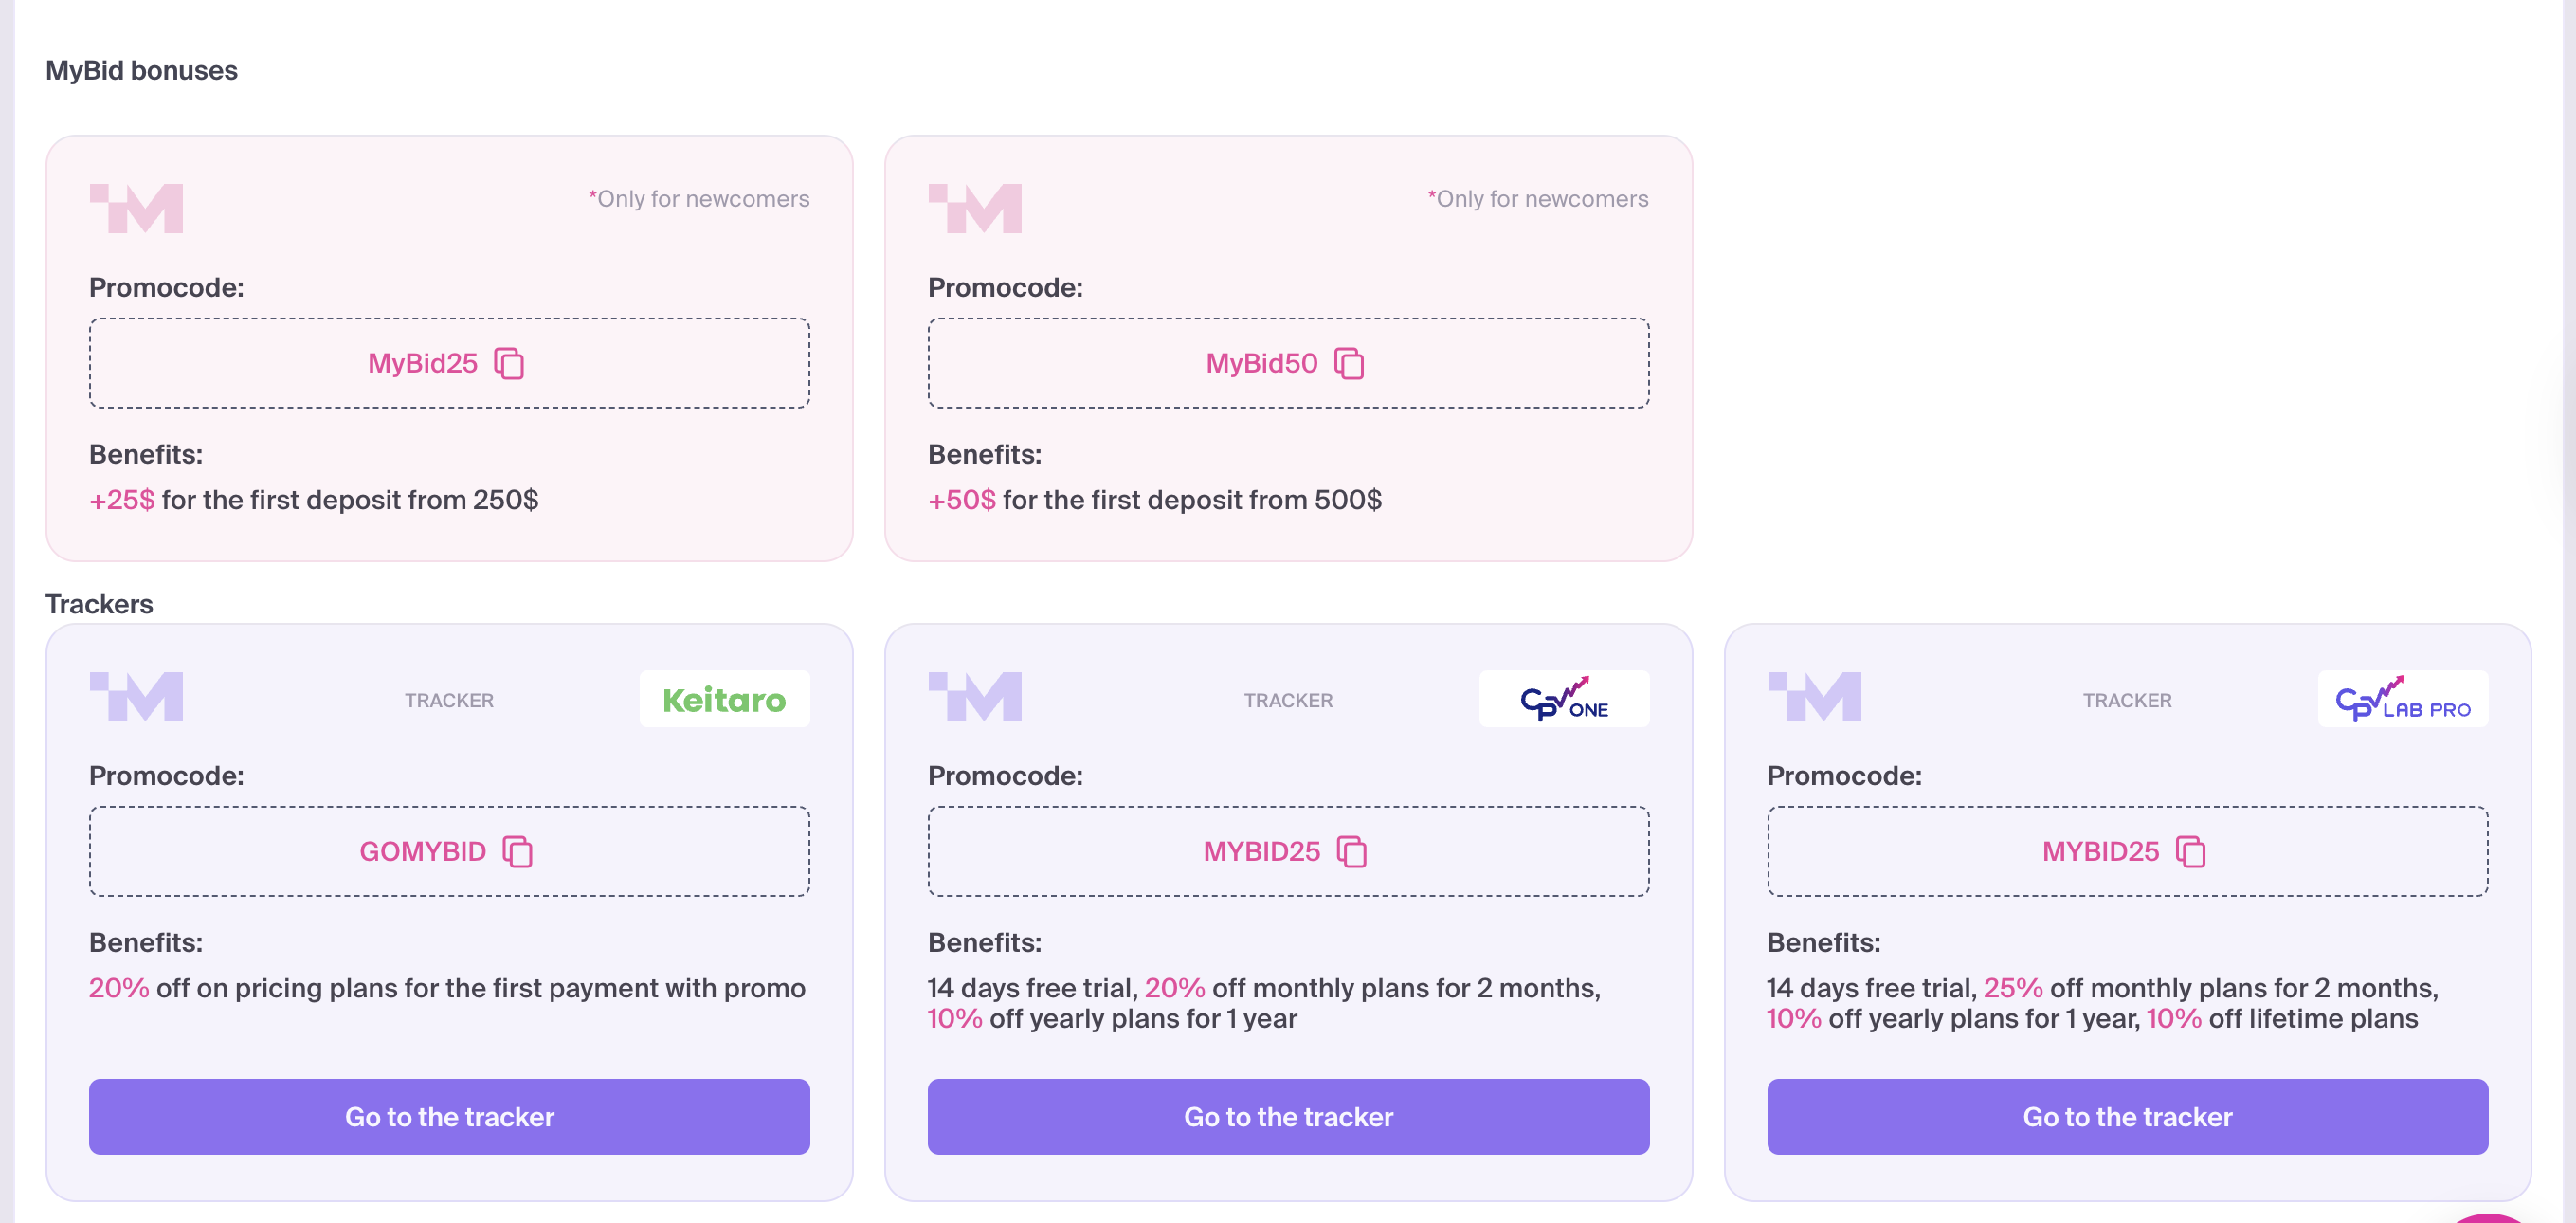The width and height of the screenshot is (2576, 1223).
Task: Click the MyBid25 promocode text
Action: [422, 364]
